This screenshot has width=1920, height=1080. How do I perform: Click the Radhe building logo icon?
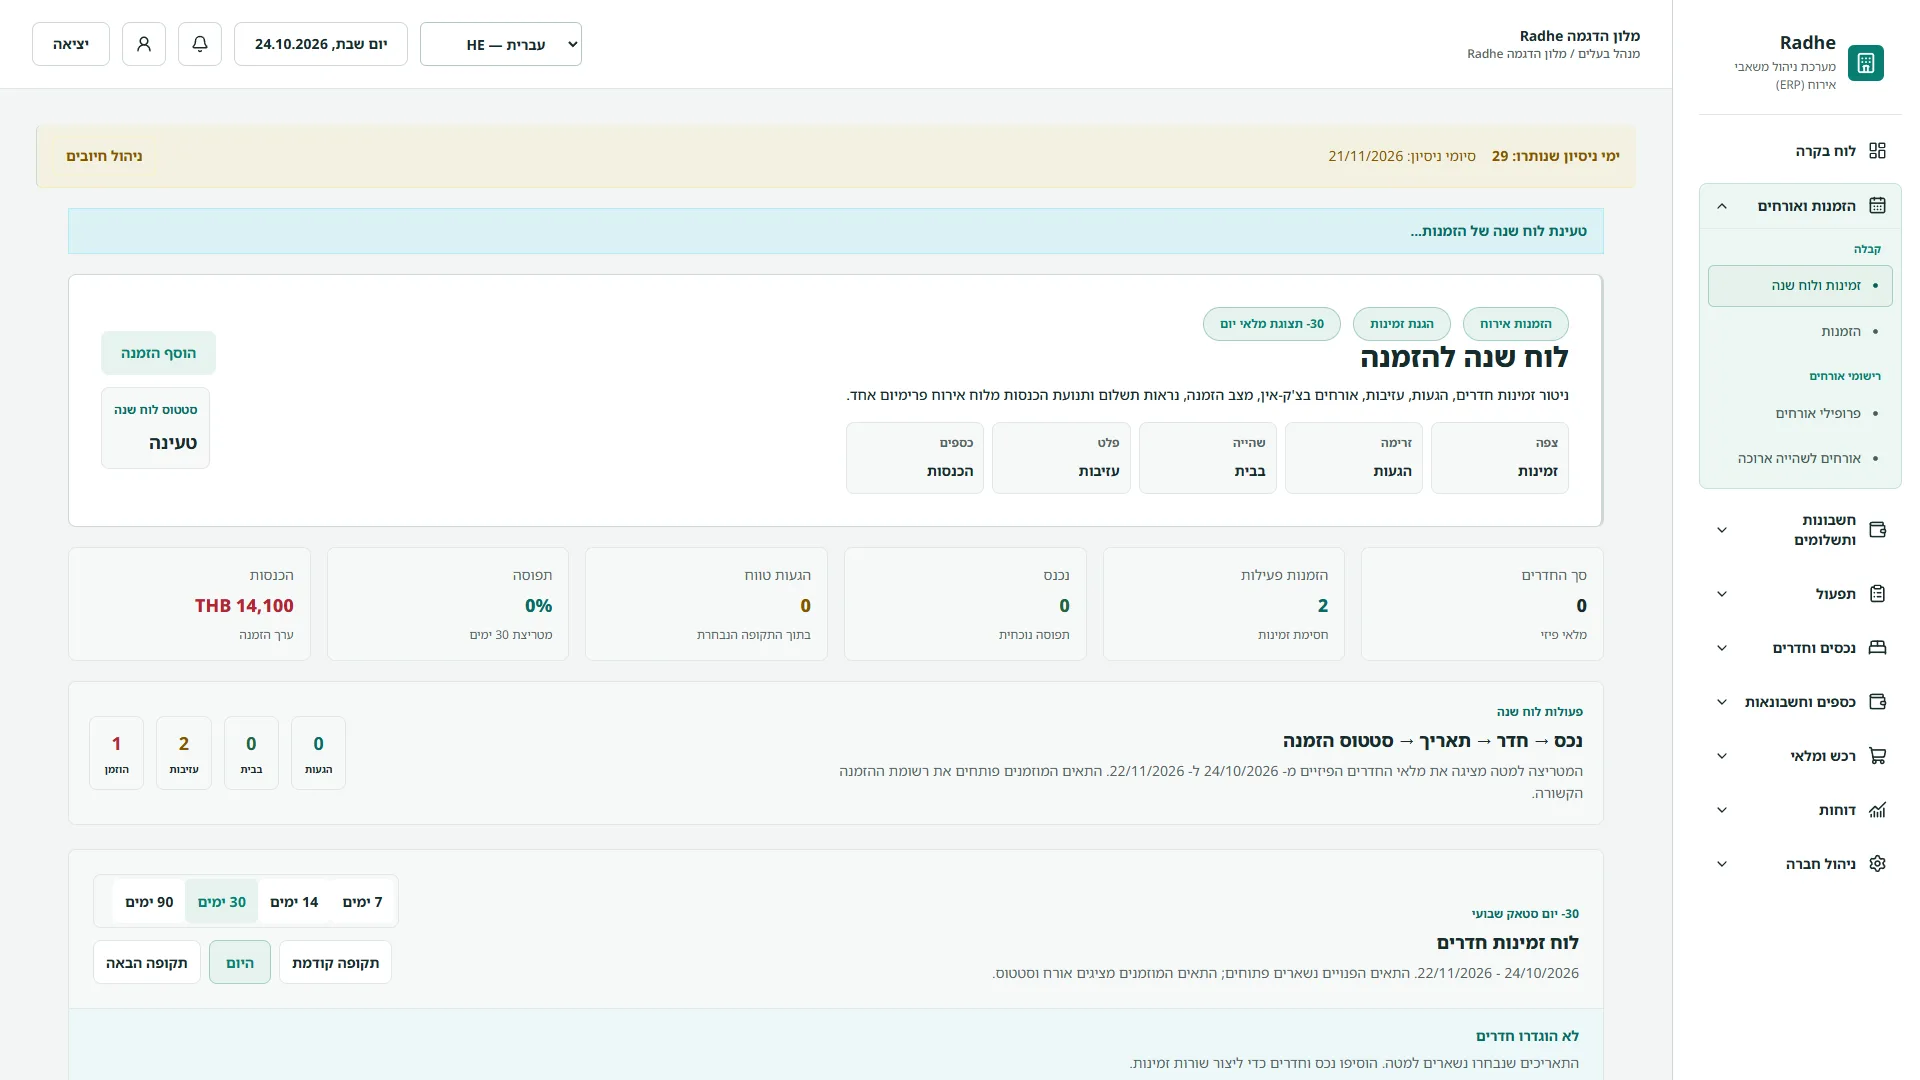(1865, 63)
